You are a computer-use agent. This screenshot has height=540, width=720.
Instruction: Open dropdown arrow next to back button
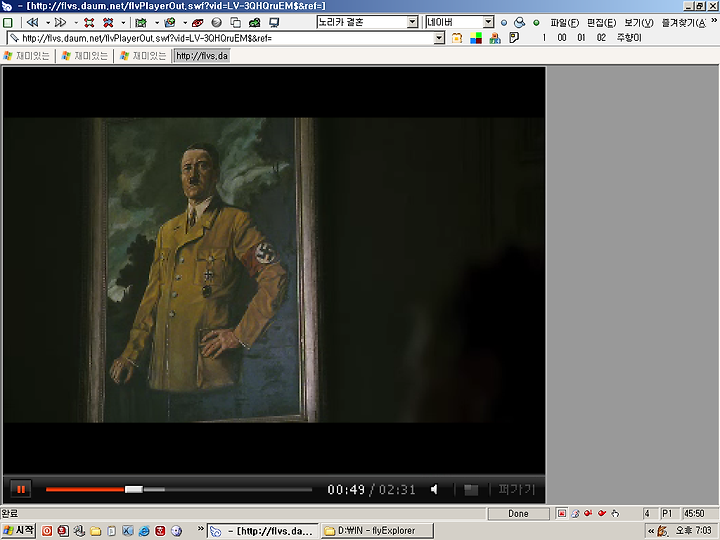point(48,22)
